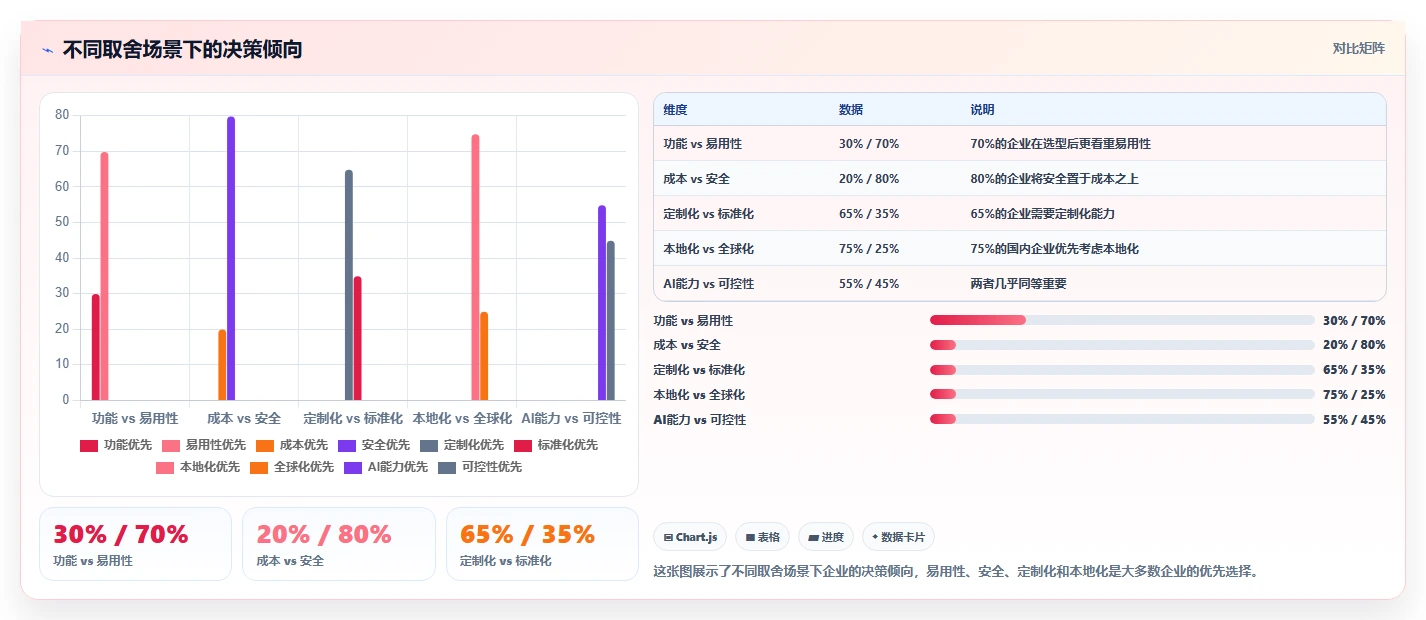Toggle the 定制化优先 legend entry
The height and width of the screenshot is (620, 1426).
point(462,445)
